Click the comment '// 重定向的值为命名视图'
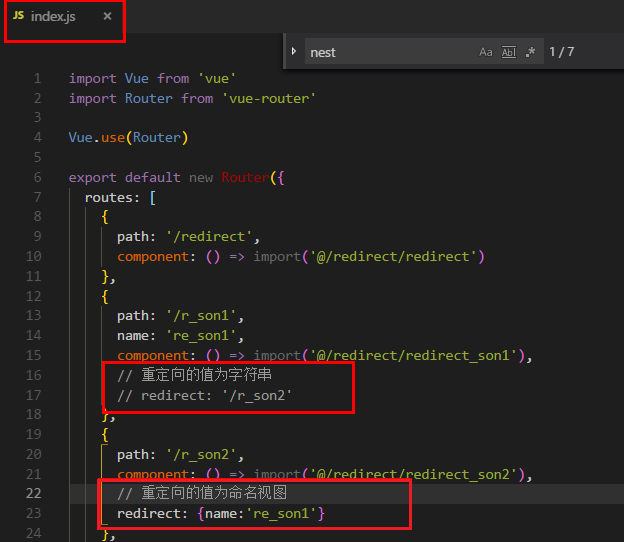The width and height of the screenshot is (624, 542). (x=202, y=493)
